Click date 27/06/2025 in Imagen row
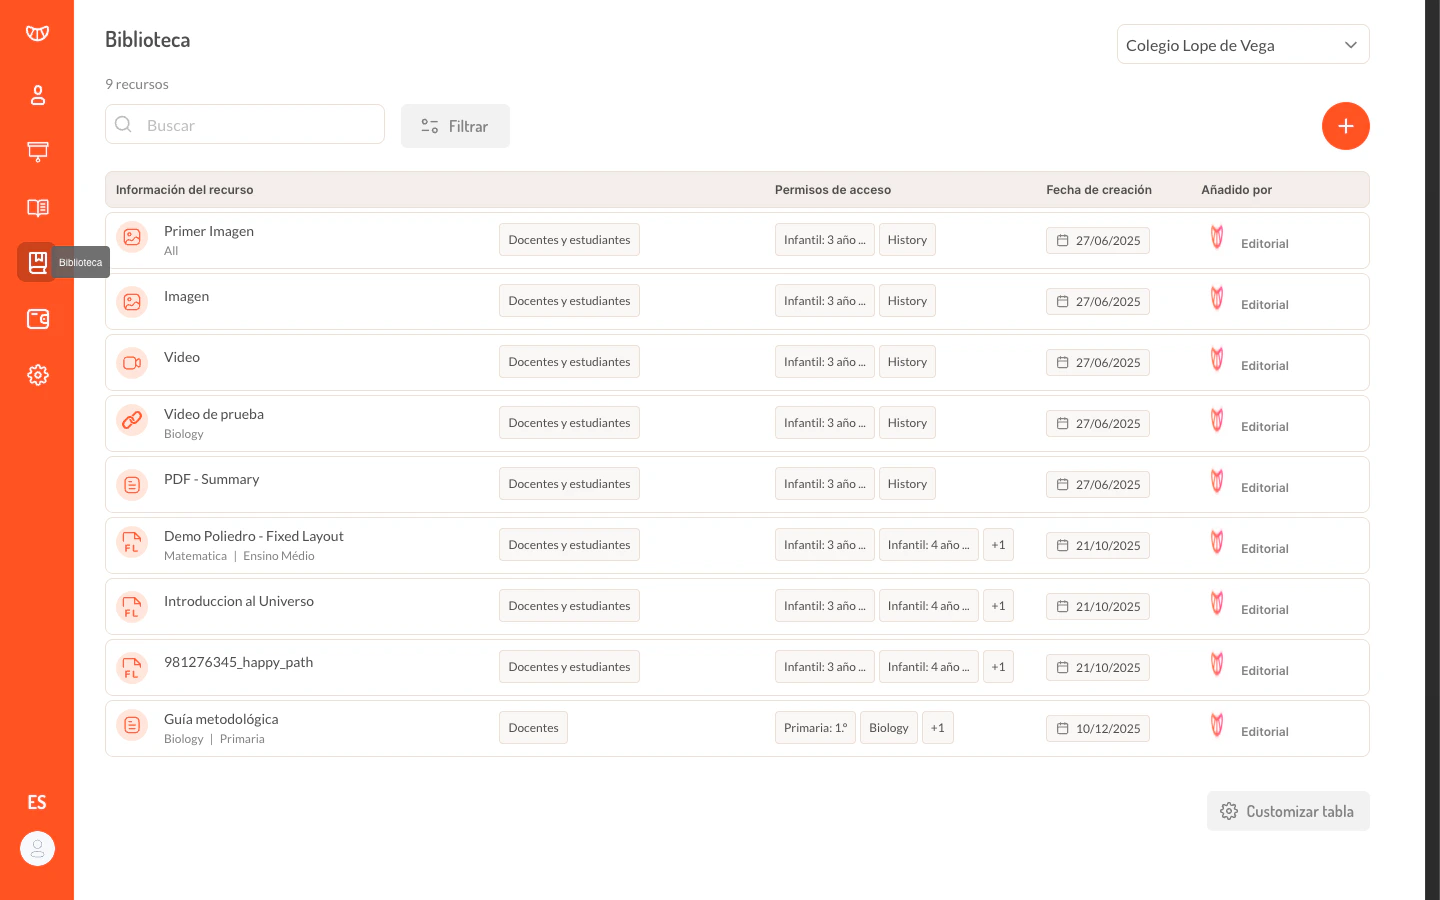Image resolution: width=1440 pixels, height=900 pixels. tap(1098, 301)
